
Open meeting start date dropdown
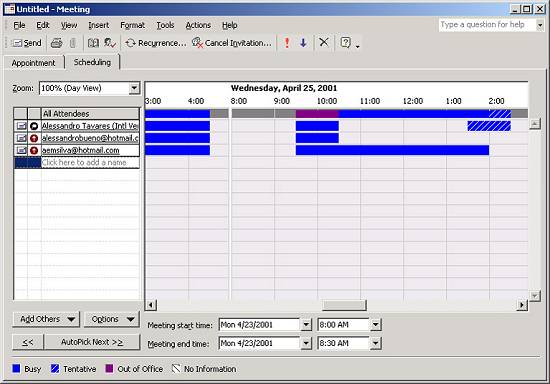[306, 325]
